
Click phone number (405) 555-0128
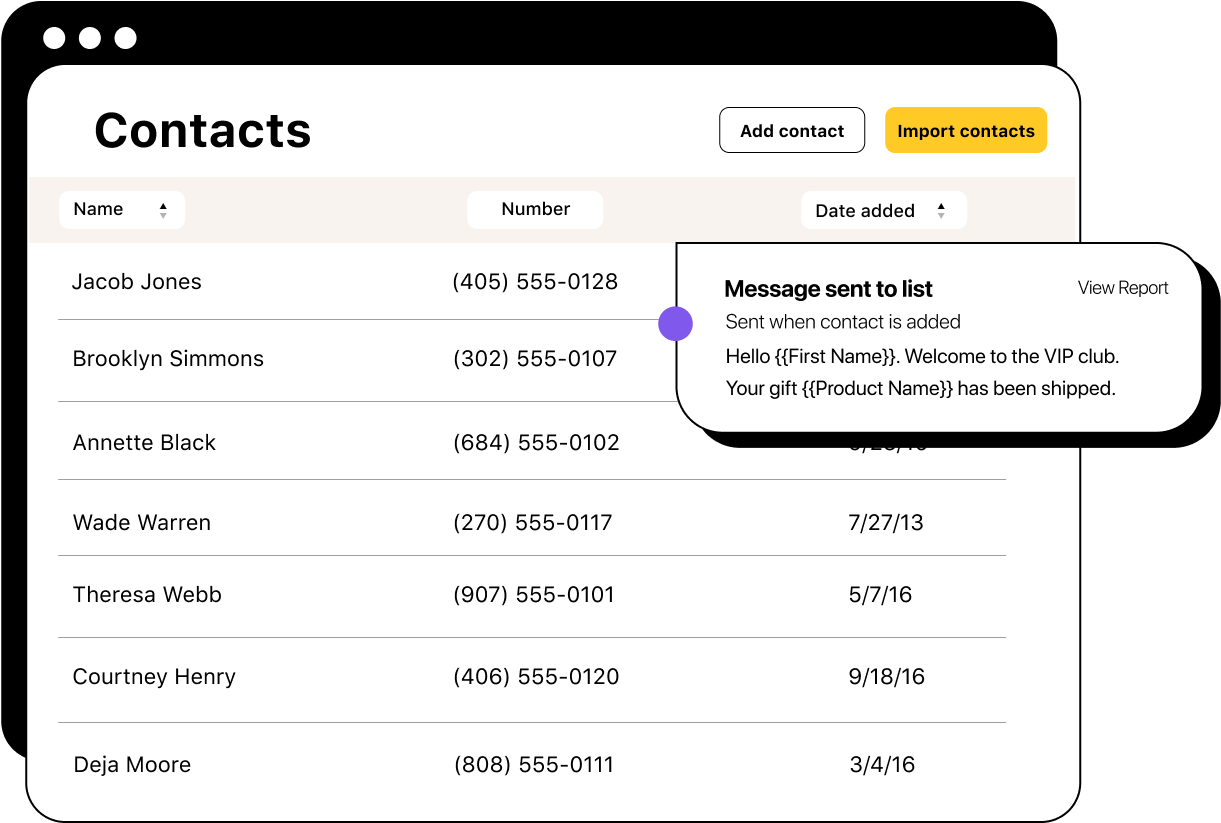(x=535, y=282)
